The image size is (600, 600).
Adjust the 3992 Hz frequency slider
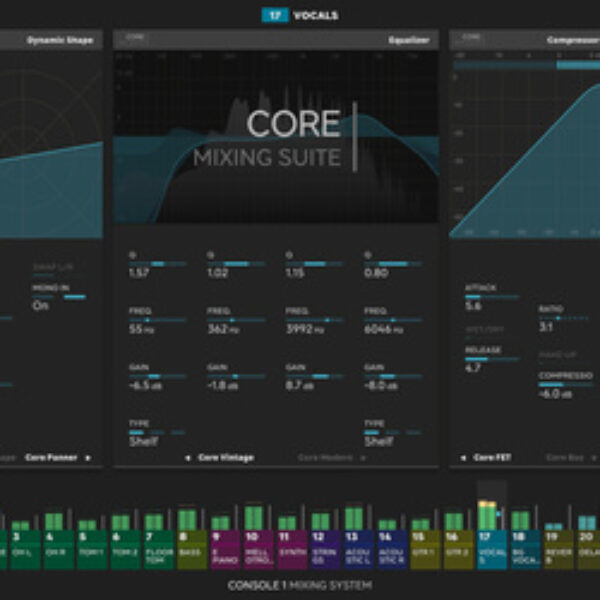point(315,320)
